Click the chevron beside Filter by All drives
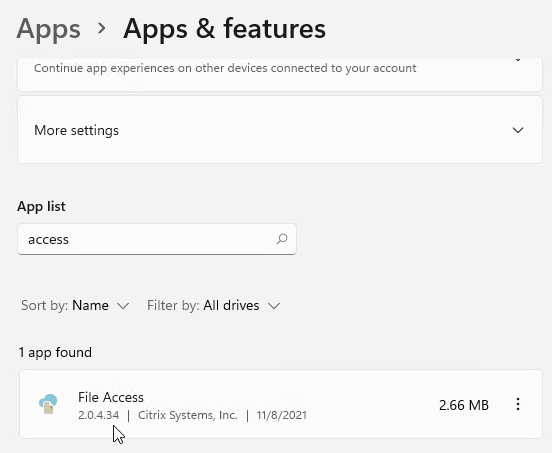Image resolution: width=552 pixels, height=453 pixels. [x=274, y=306]
